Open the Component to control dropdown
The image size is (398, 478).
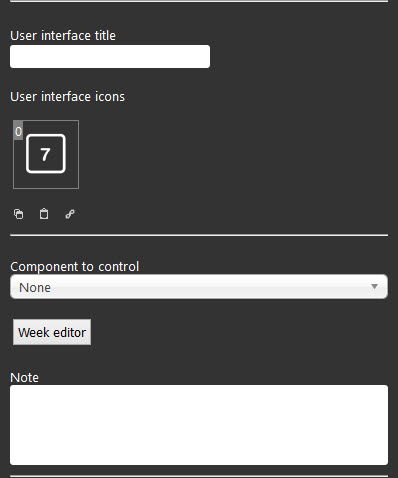point(199,287)
